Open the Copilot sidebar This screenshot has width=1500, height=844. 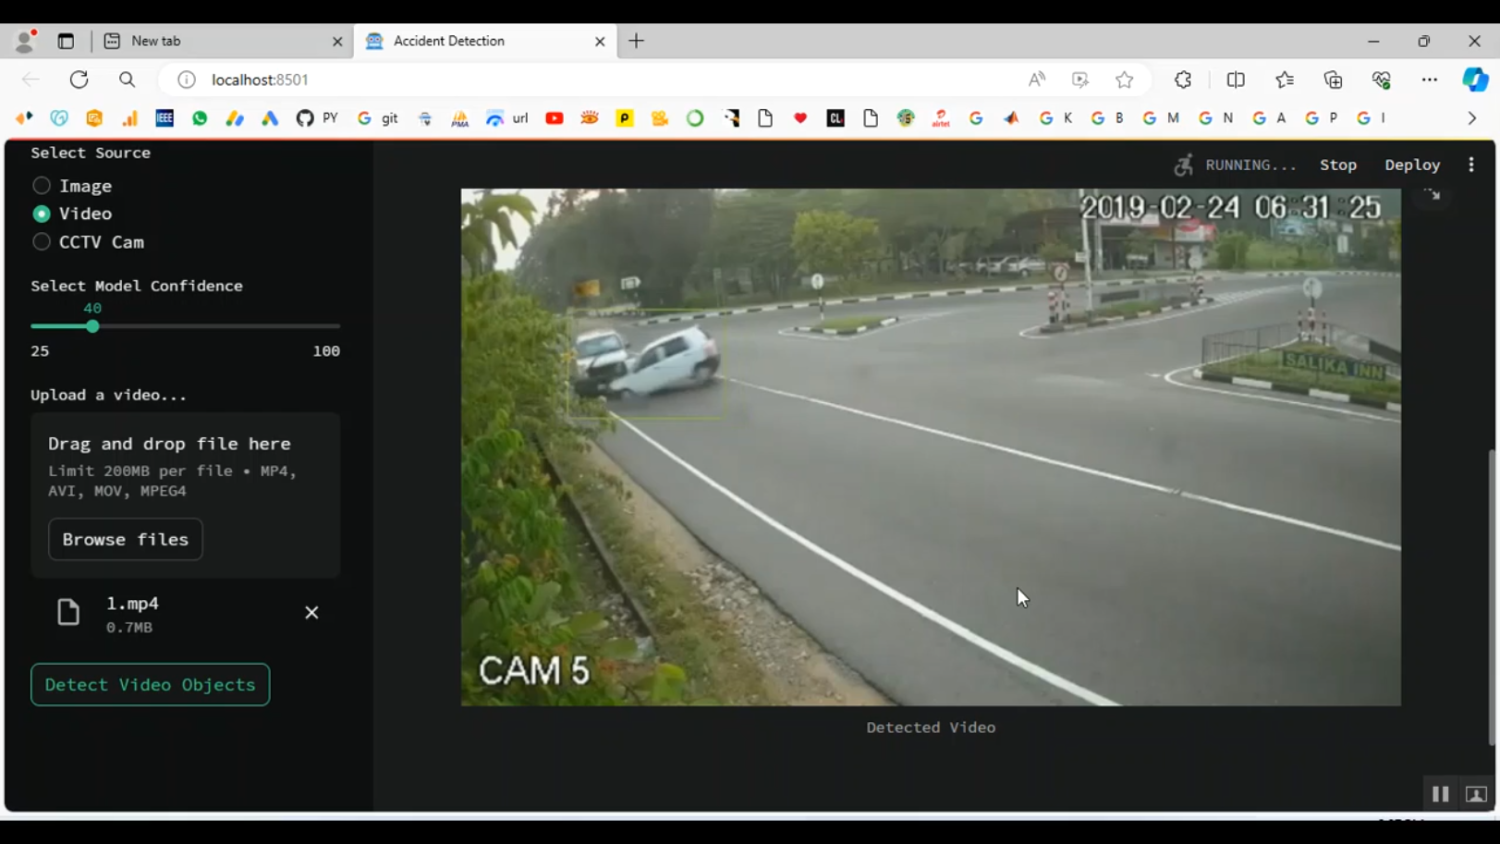(x=1476, y=80)
